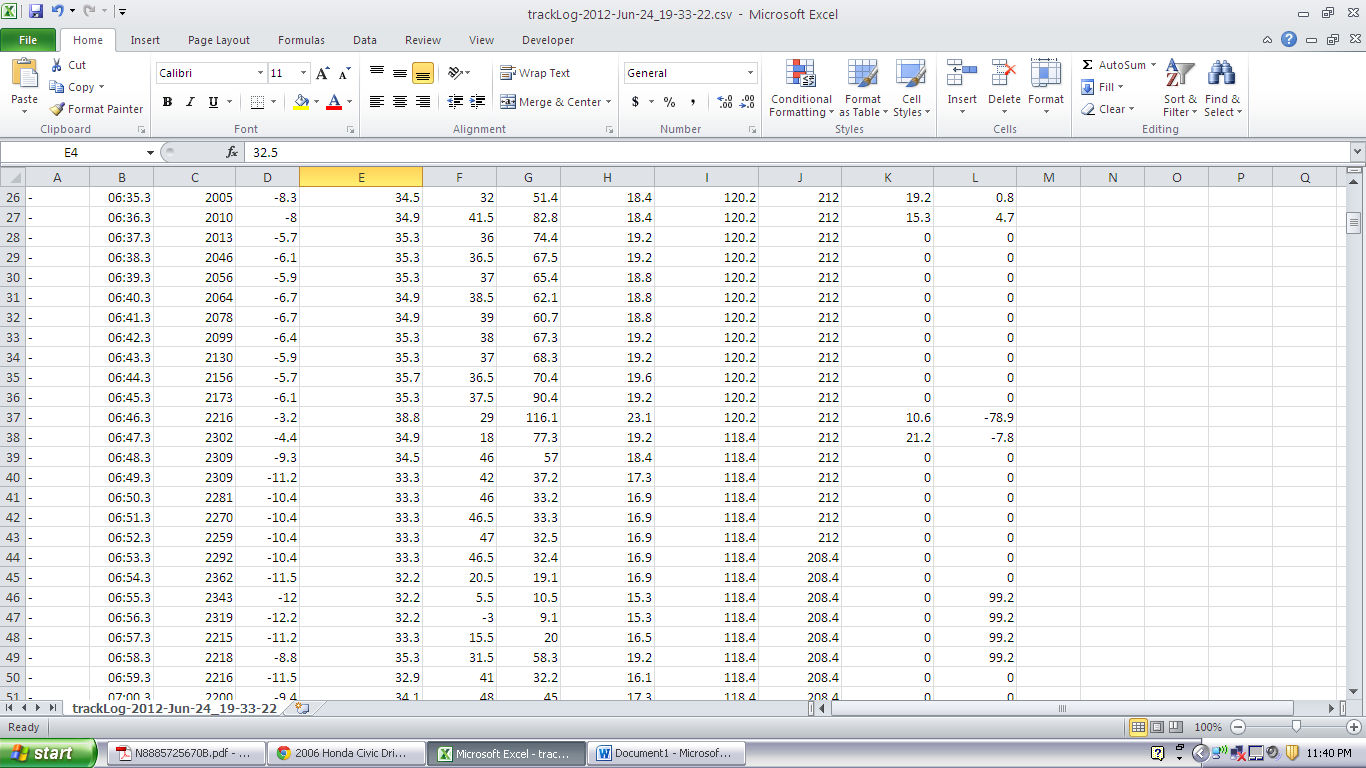Toggle Wrap Text for cell

pyautogui.click(x=535, y=73)
